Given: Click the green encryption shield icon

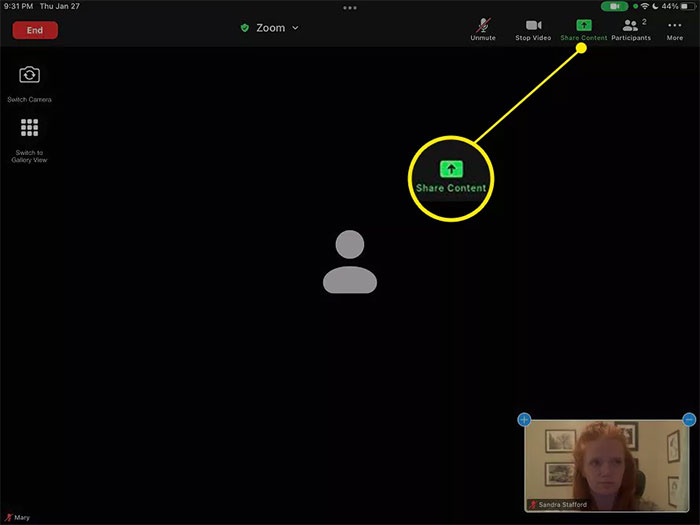Looking at the screenshot, I should pyautogui.click(x=245, y=28).
